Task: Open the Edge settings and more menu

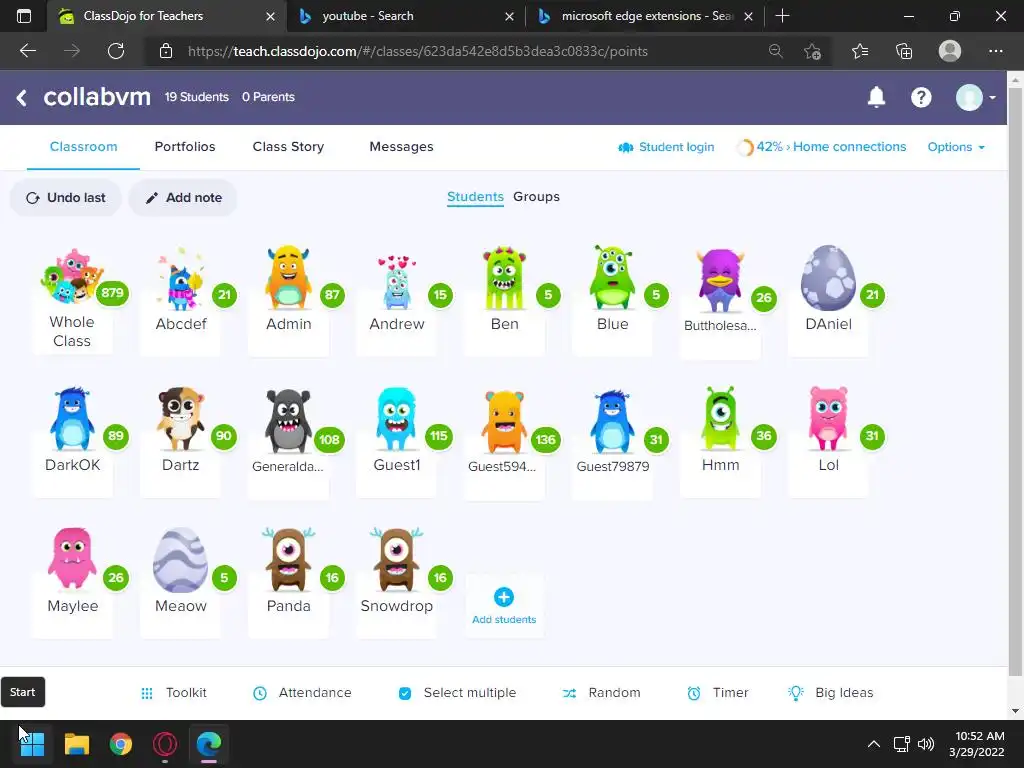Action: tap(995, 51)
